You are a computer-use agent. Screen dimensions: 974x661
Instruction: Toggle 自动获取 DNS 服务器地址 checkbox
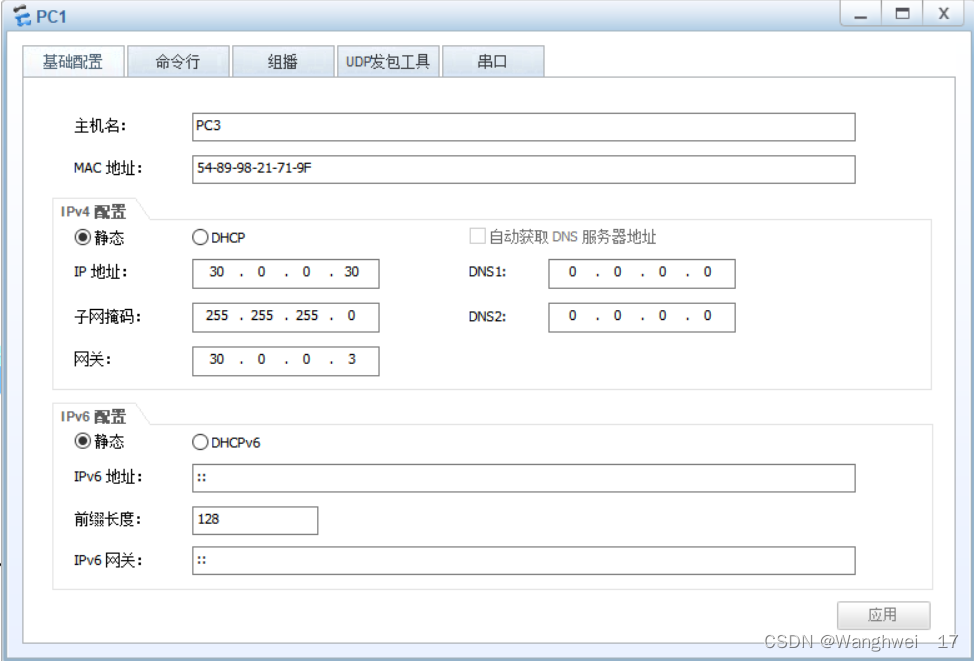[x=477, y=236]
